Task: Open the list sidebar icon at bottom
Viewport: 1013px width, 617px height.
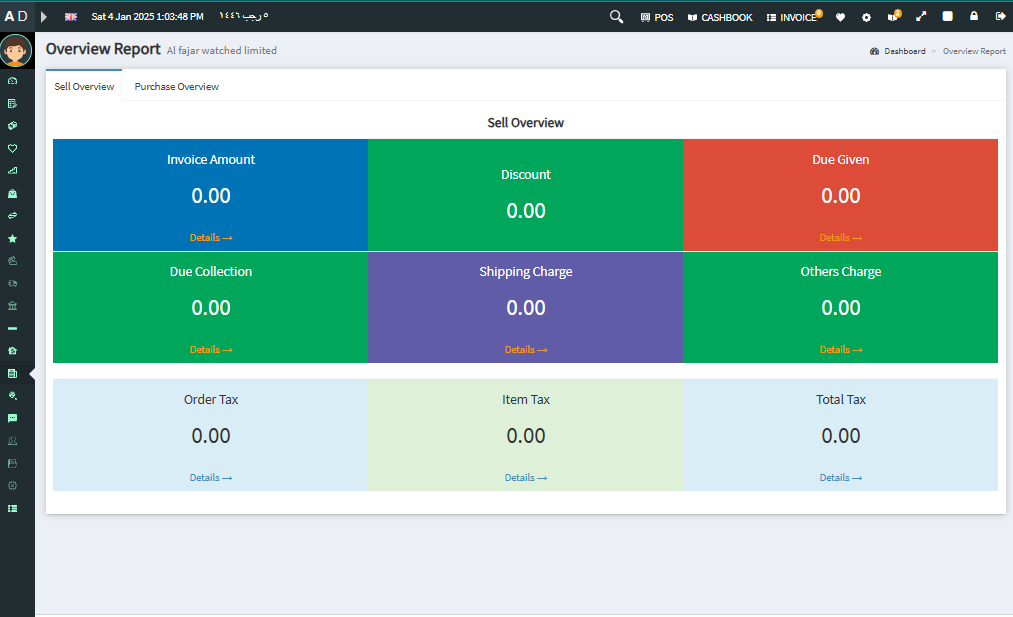Action: pyautogui.click(x=12, y=508)
